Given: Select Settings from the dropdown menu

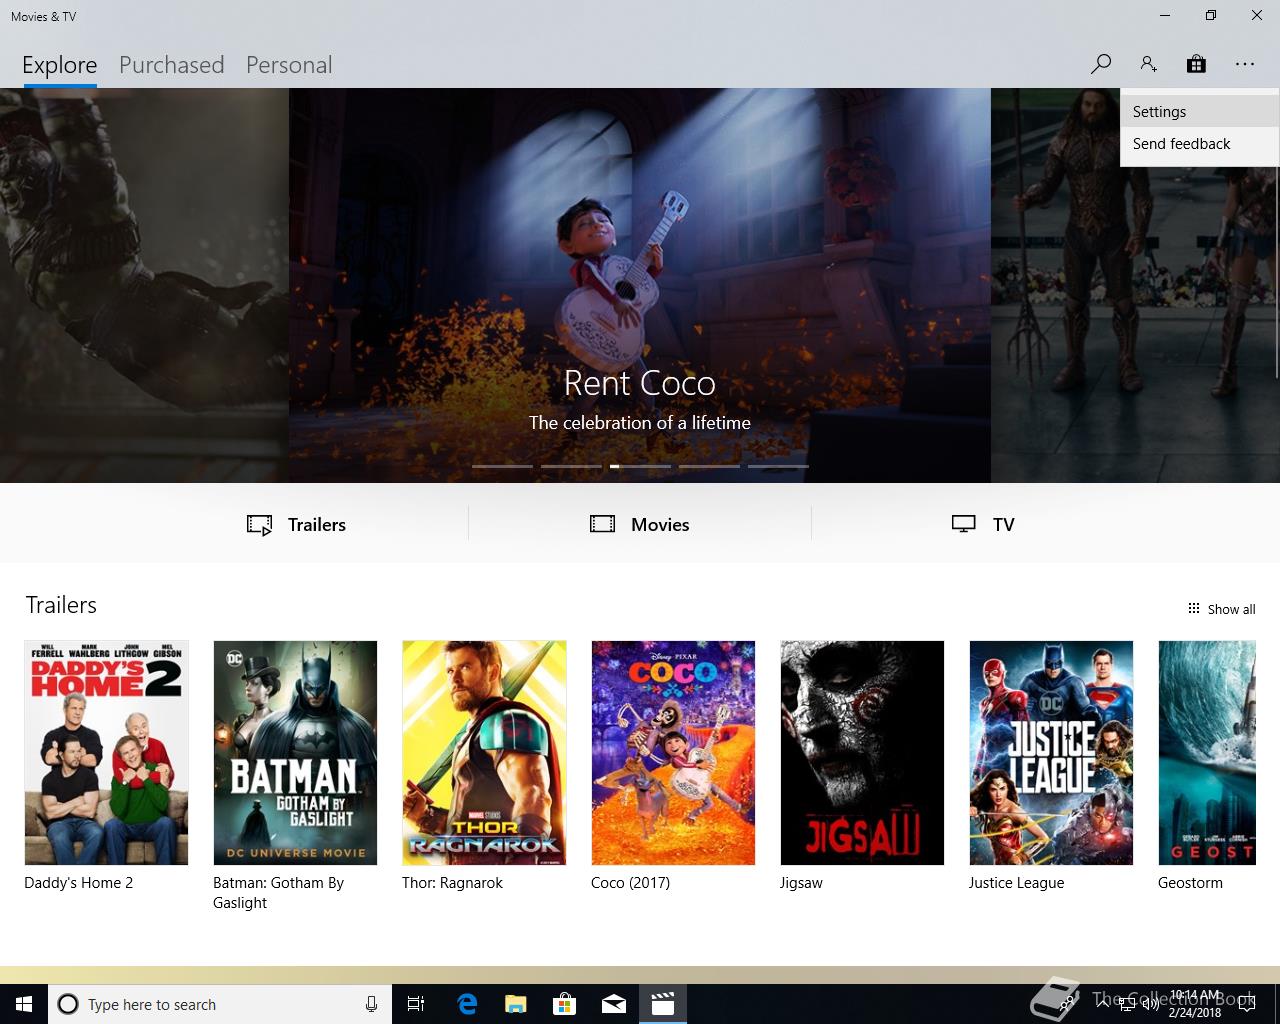Looking at the screenshot, I should pos(1200,112).
